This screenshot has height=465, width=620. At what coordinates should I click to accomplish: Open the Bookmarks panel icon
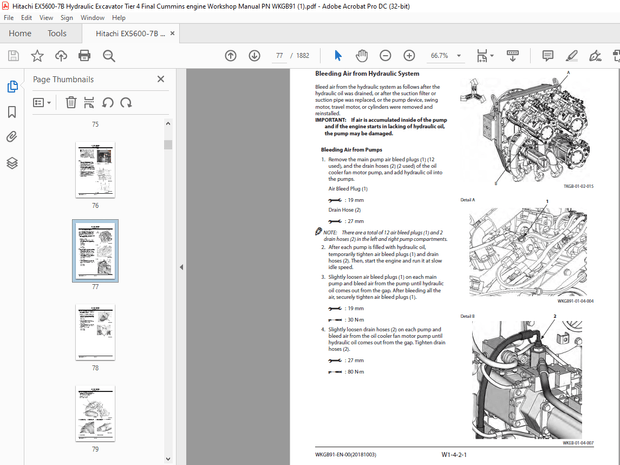(12, 112)
